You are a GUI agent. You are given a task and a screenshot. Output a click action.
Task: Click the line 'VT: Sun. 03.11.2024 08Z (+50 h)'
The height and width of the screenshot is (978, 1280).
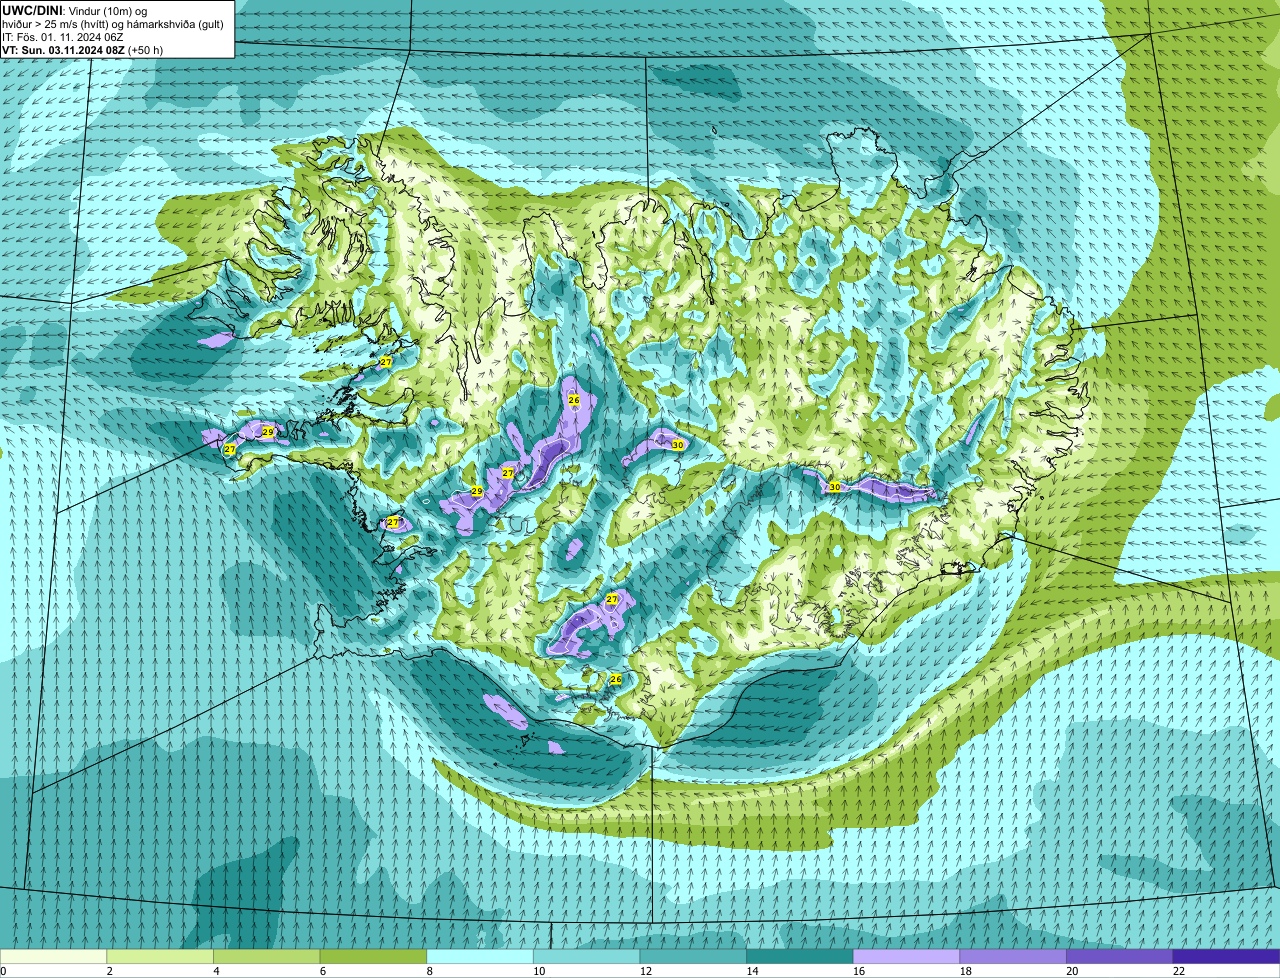[x=83, y=50]
